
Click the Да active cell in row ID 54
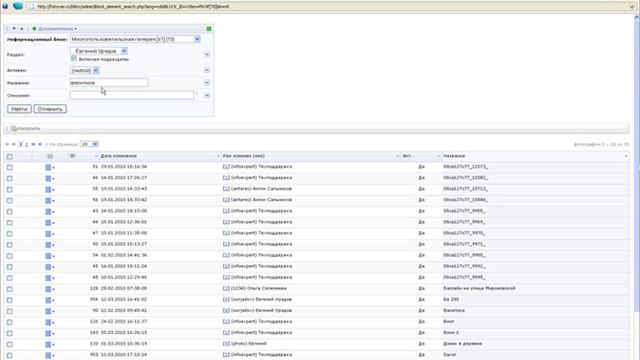(422, 255)
